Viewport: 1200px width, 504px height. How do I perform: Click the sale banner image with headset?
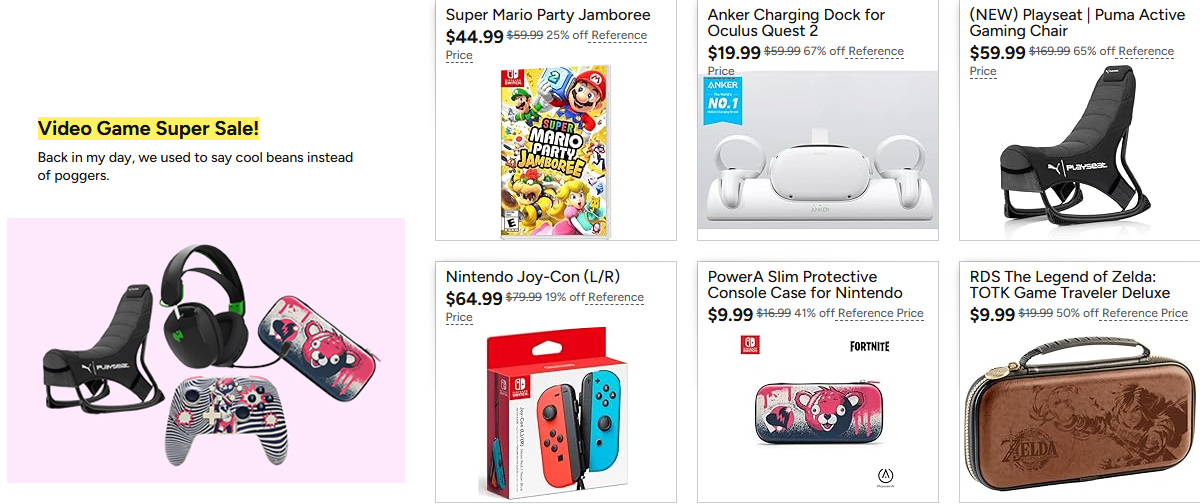point(206,350)
